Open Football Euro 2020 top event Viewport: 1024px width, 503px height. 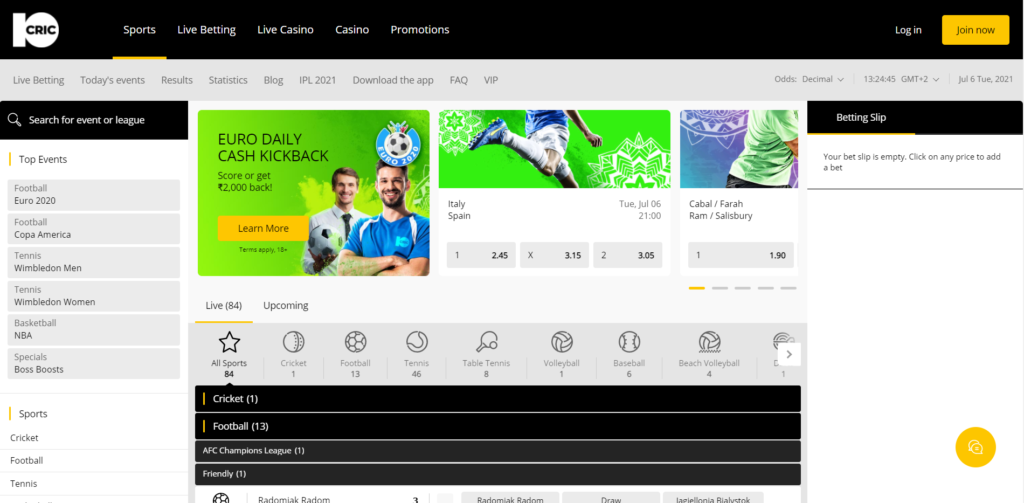tap(94, 194)
